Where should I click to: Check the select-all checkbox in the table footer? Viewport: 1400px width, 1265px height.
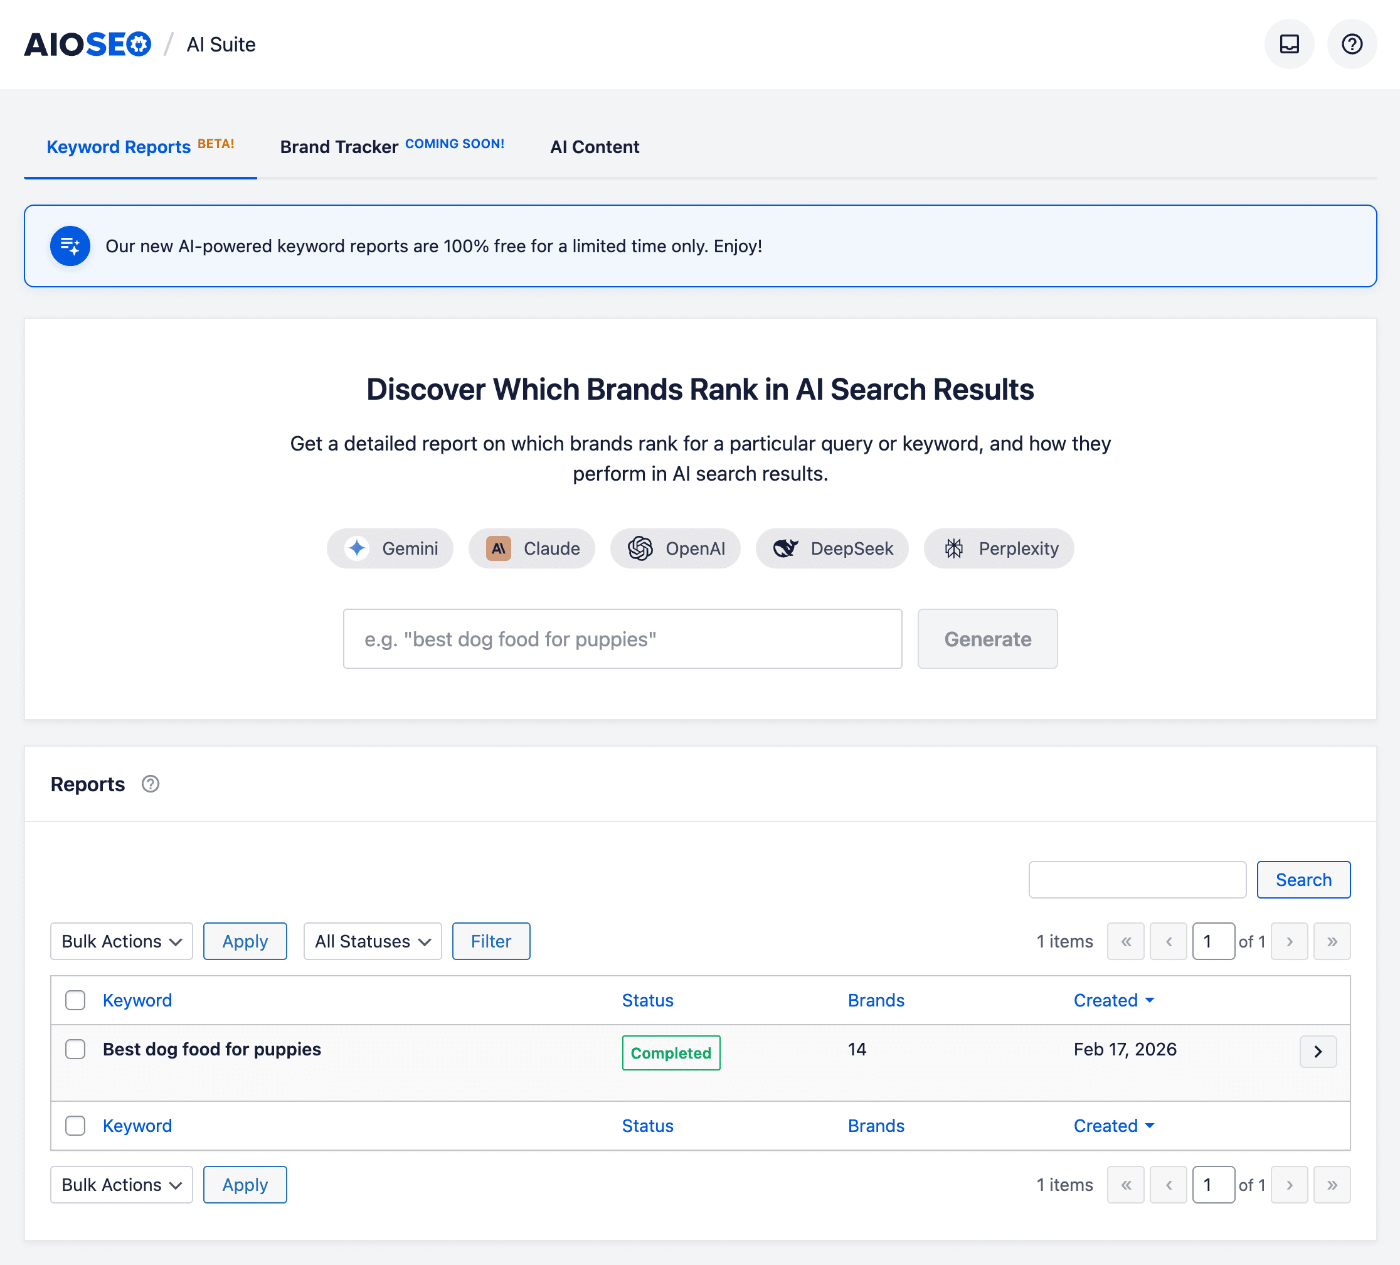click(x=75, y=1126)
